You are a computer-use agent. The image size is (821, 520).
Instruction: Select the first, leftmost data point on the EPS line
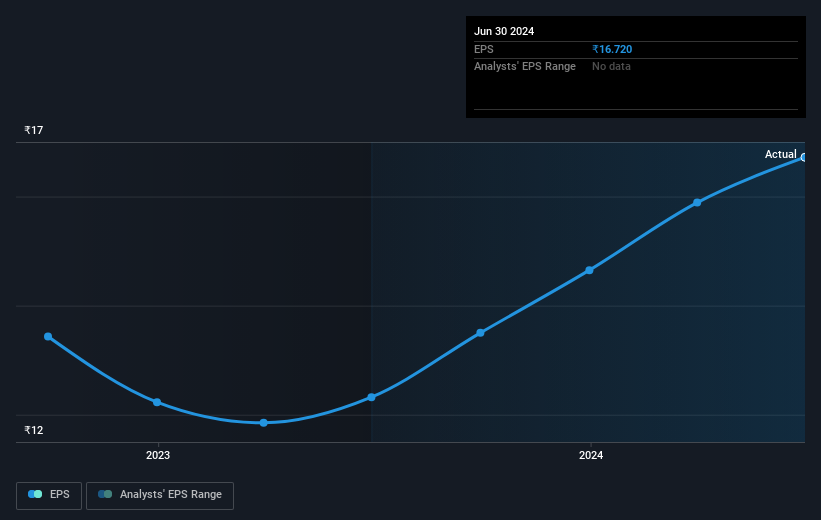tap(48, 336)
